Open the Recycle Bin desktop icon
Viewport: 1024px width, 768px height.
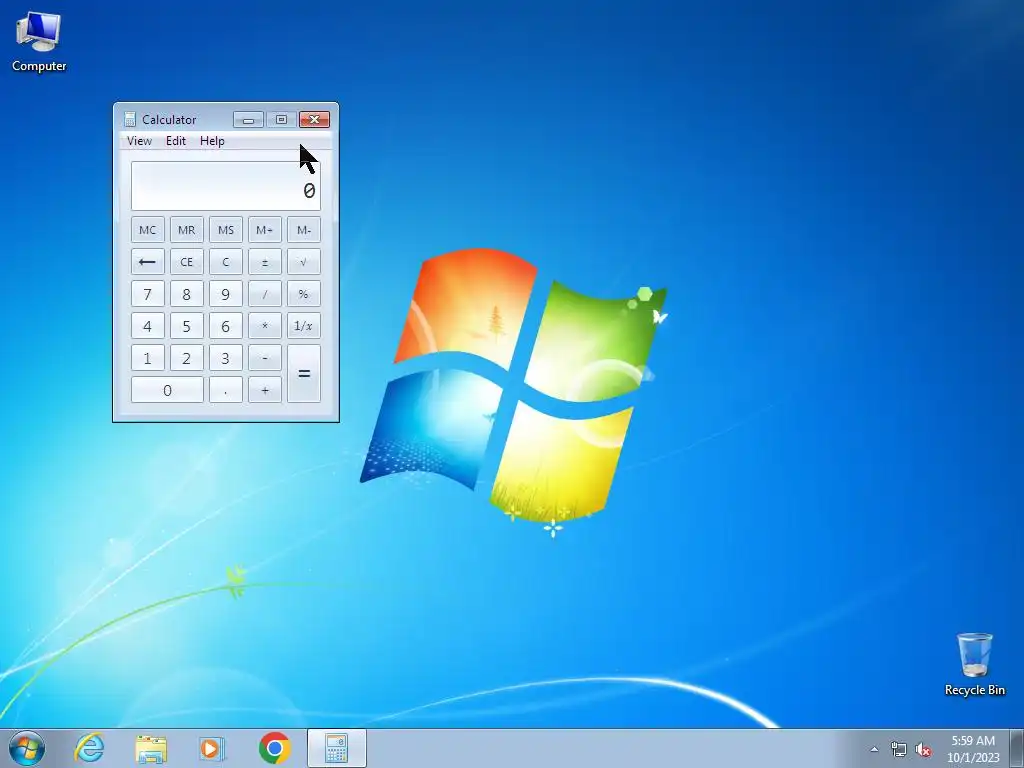point(974,664)
